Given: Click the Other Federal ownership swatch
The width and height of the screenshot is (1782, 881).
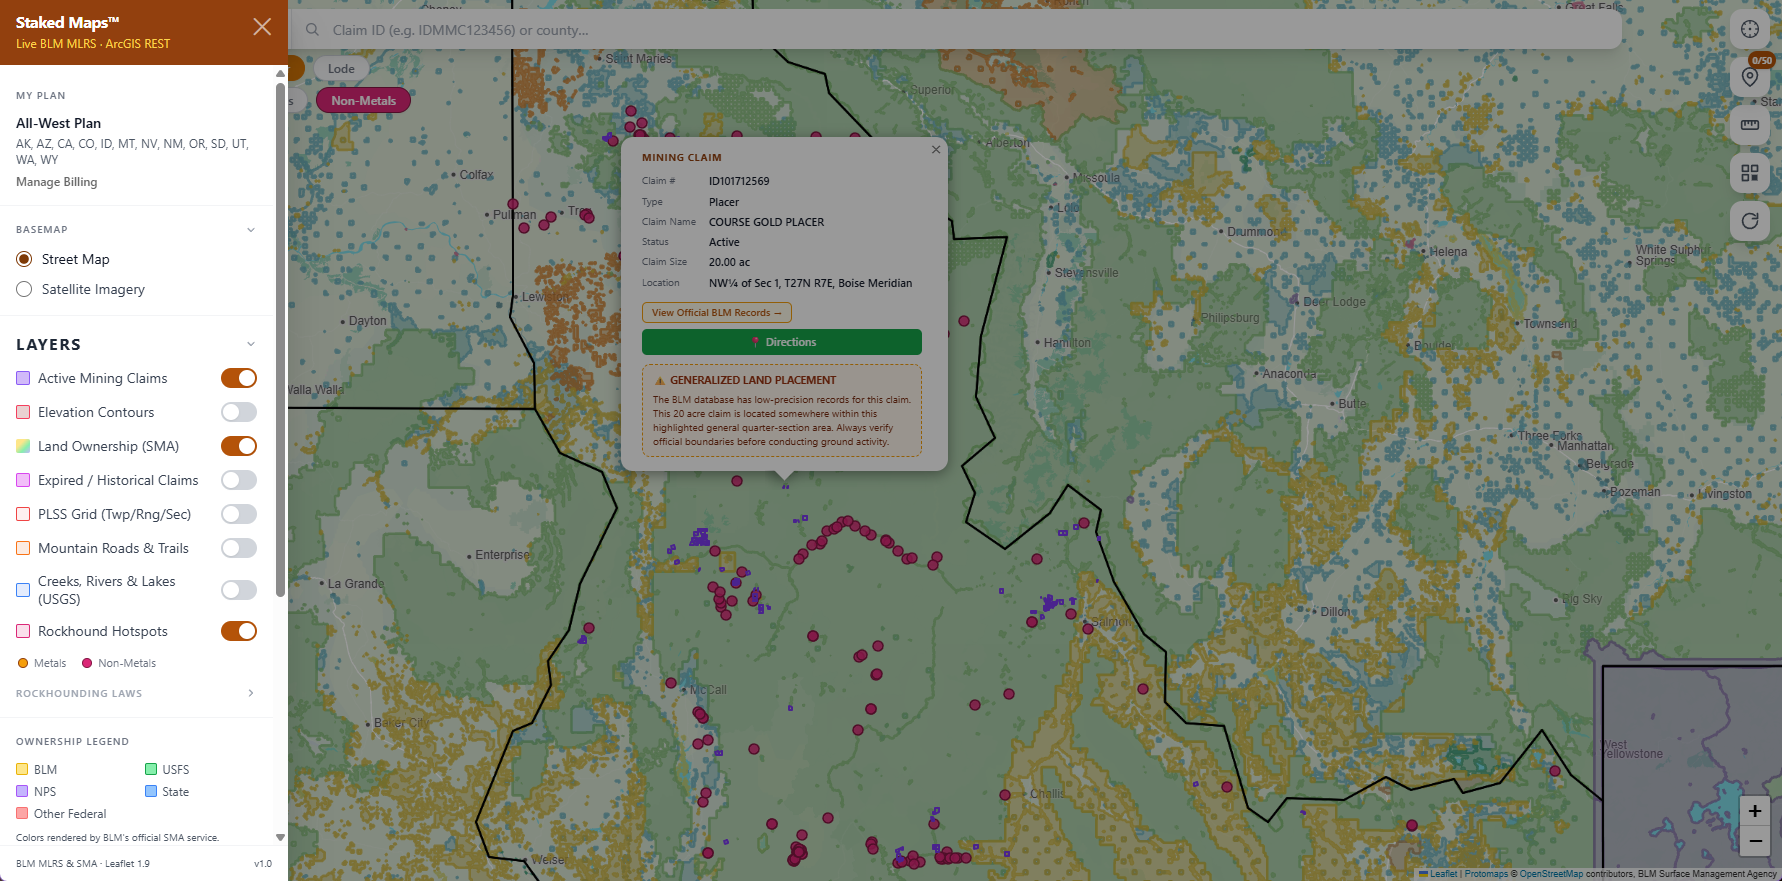Looking at the screenshot, I should (x=22, y=813).
